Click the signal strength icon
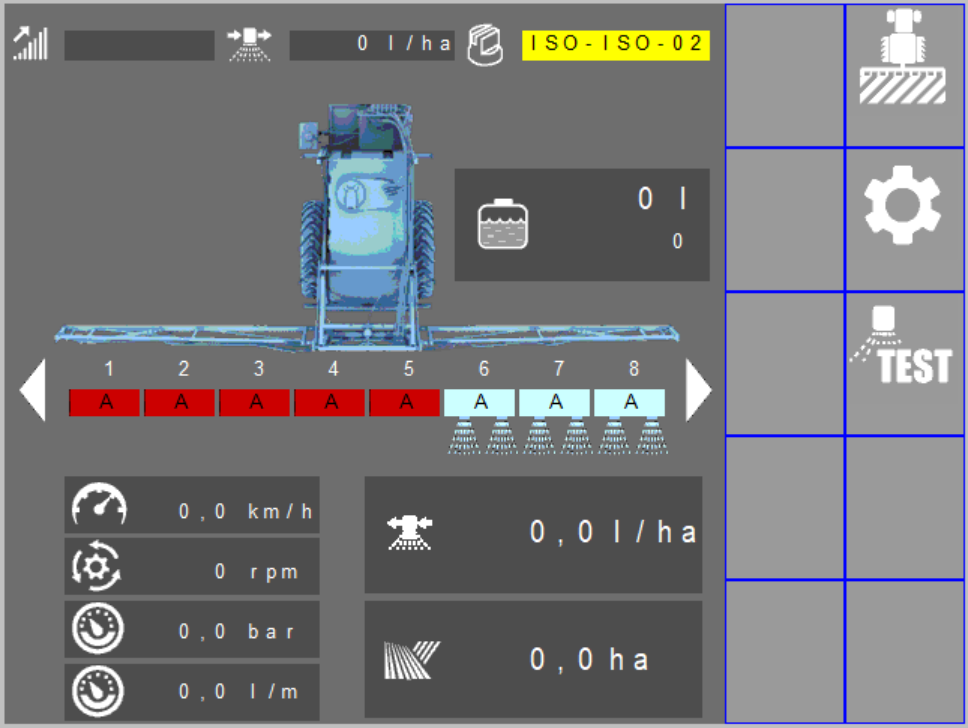The image size is (968, 728). [30, 44]
